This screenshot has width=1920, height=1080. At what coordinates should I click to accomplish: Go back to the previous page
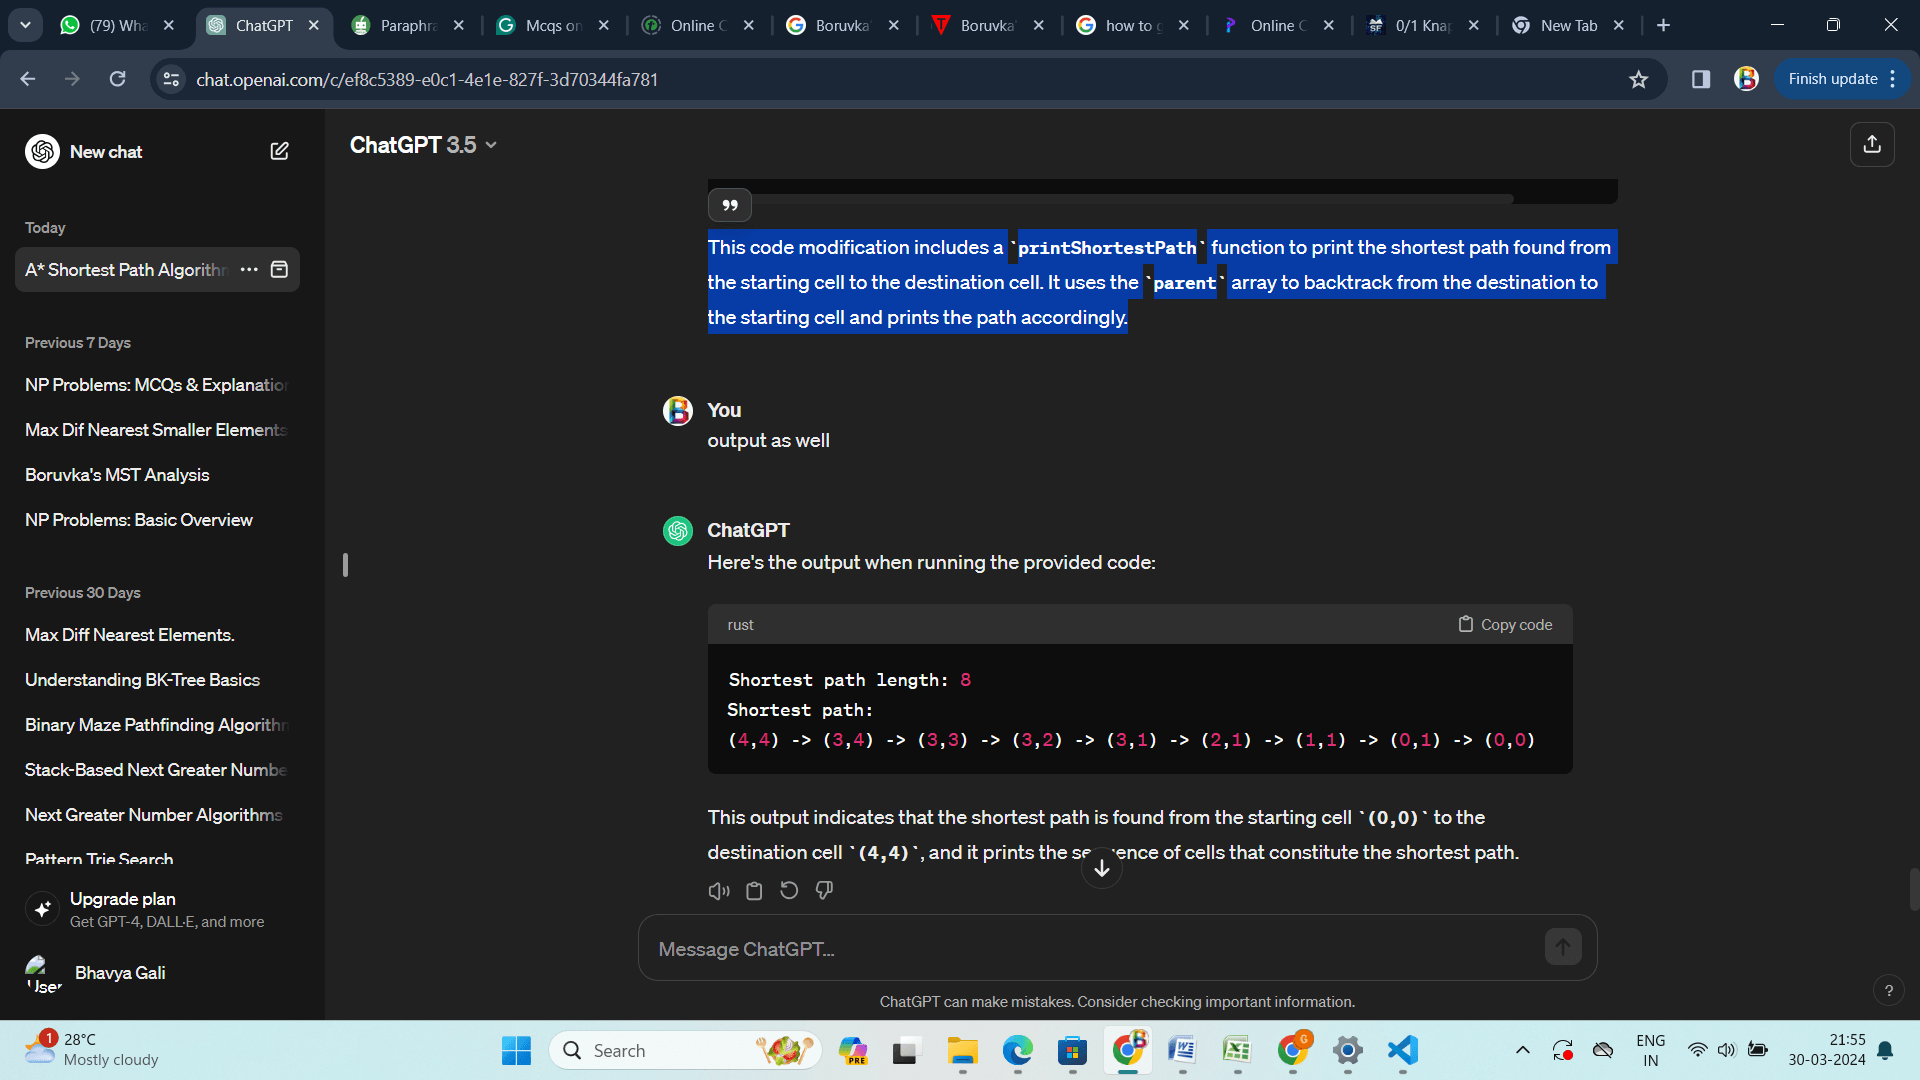click(x=28, y=79)
